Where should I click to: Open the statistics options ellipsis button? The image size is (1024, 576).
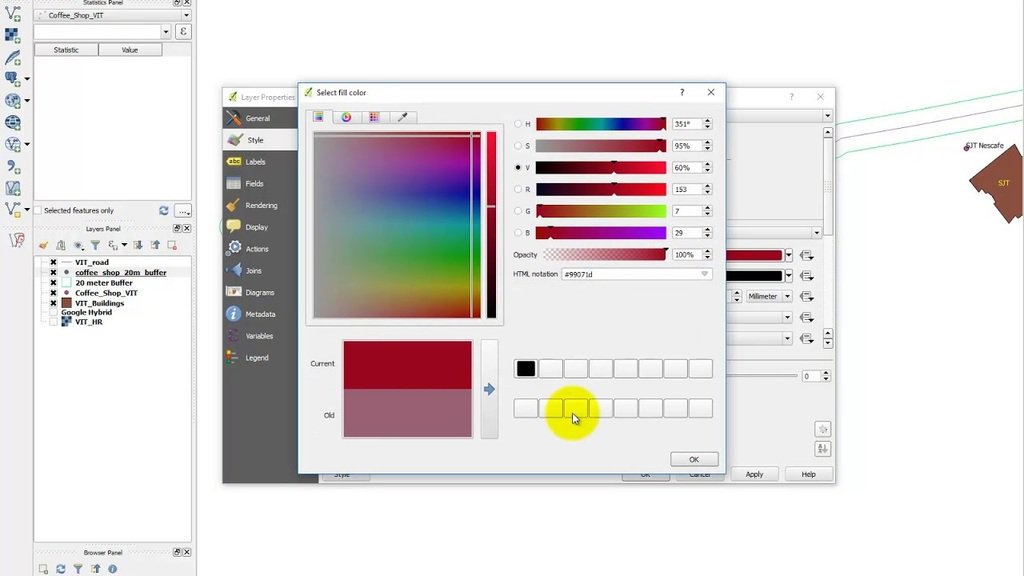184,210
